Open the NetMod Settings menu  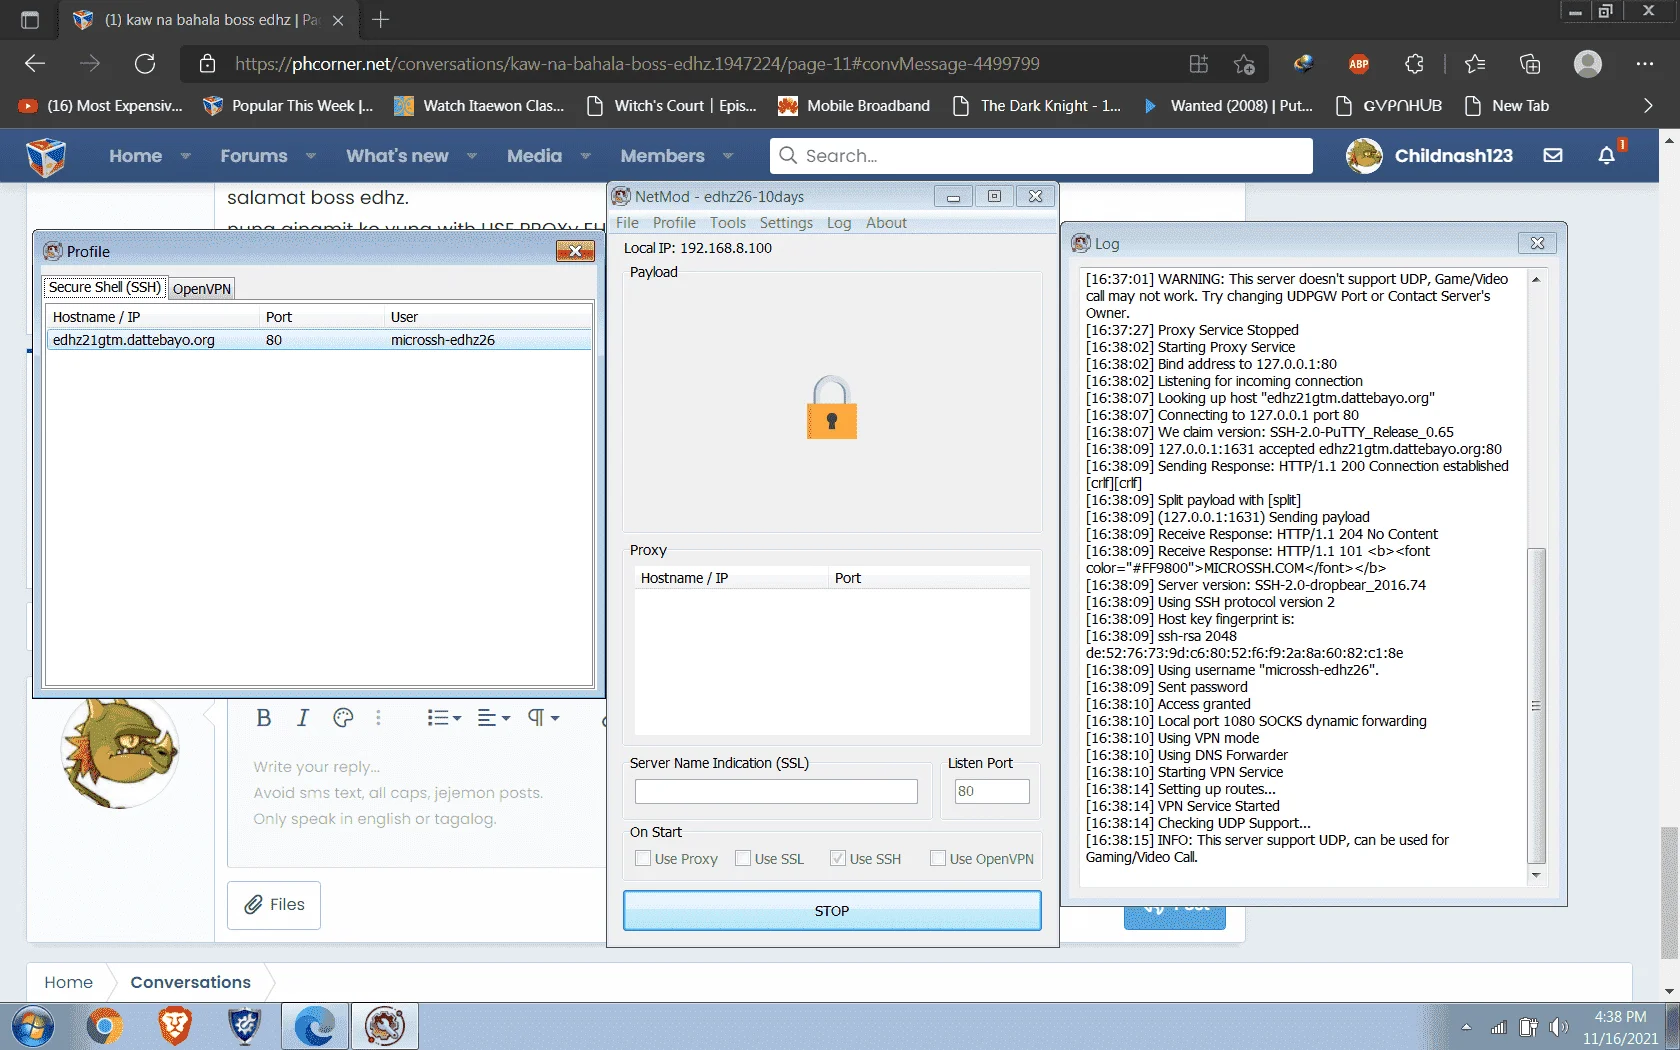coord(786,223)
